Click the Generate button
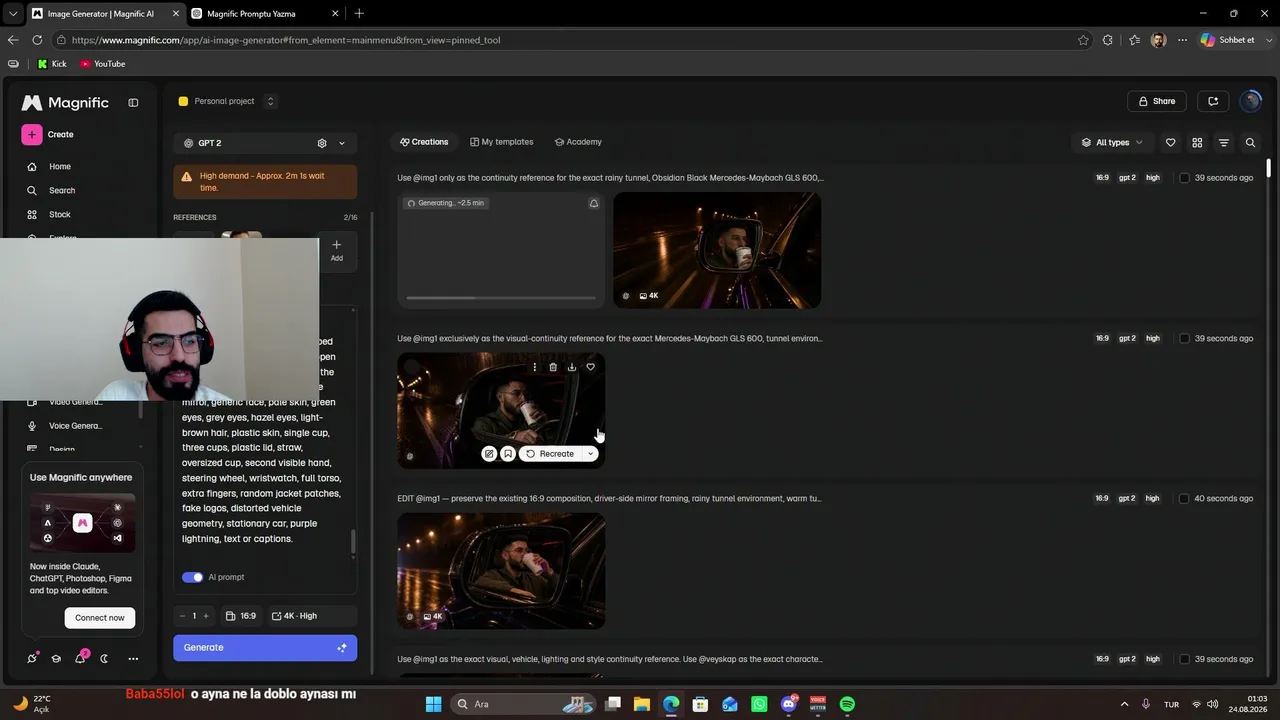This screenshot has height=720, width=1280. coord(265,648)
